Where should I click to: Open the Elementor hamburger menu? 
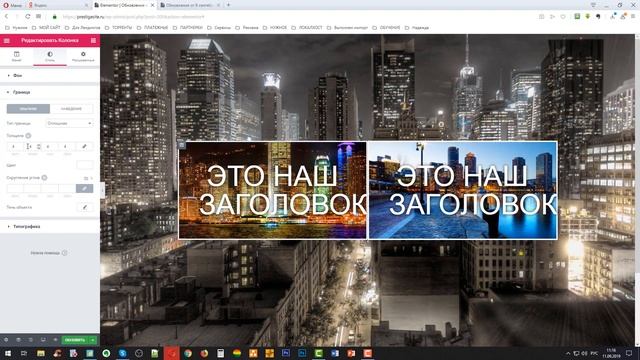pyautogui.click(x=7, y=40)
